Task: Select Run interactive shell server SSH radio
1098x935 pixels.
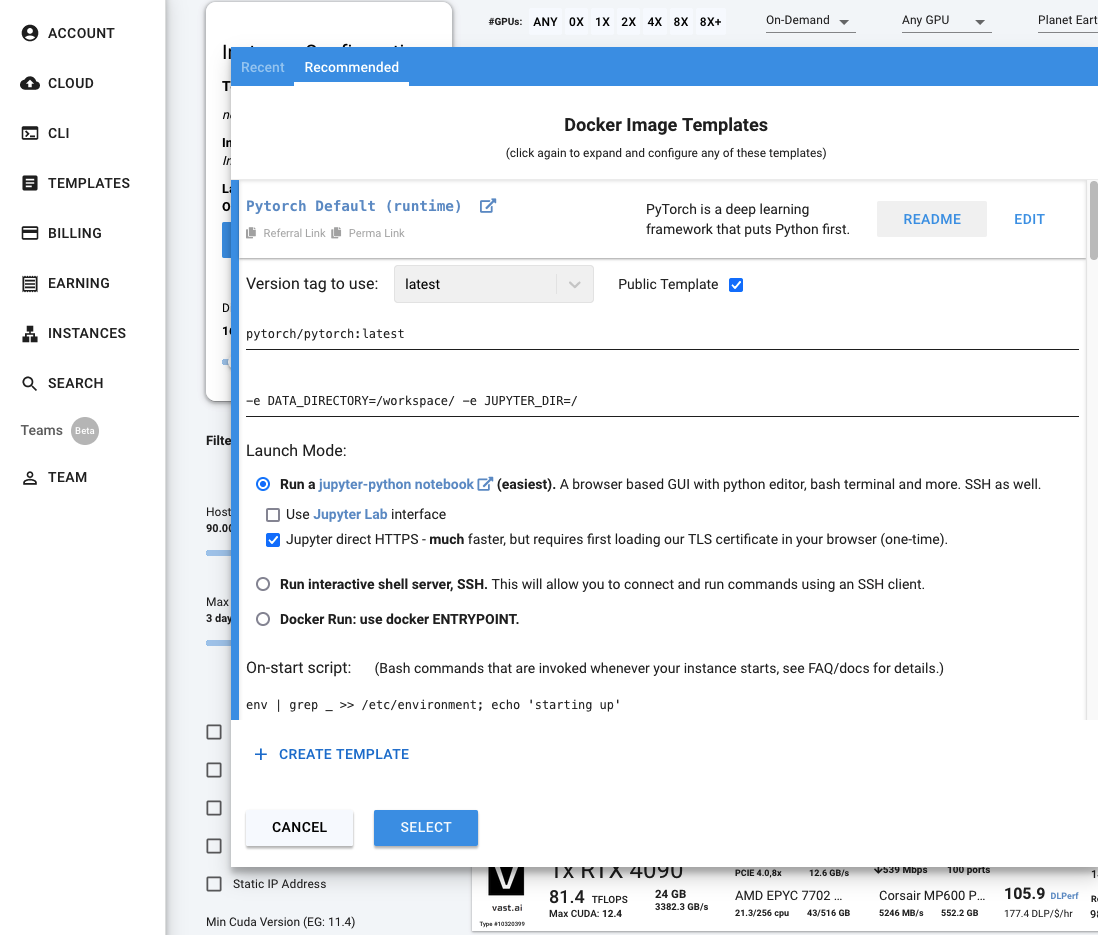Action: click(263, 584)
